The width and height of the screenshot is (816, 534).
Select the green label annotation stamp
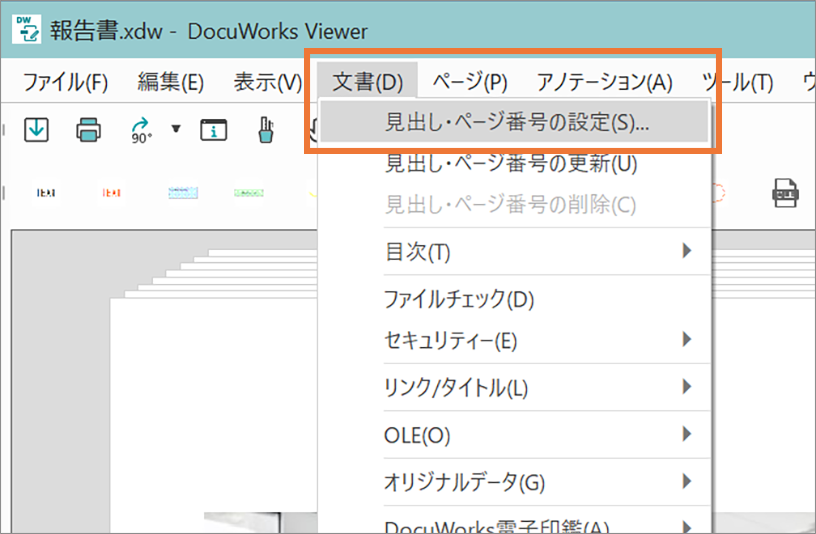[x=249, y=193]
